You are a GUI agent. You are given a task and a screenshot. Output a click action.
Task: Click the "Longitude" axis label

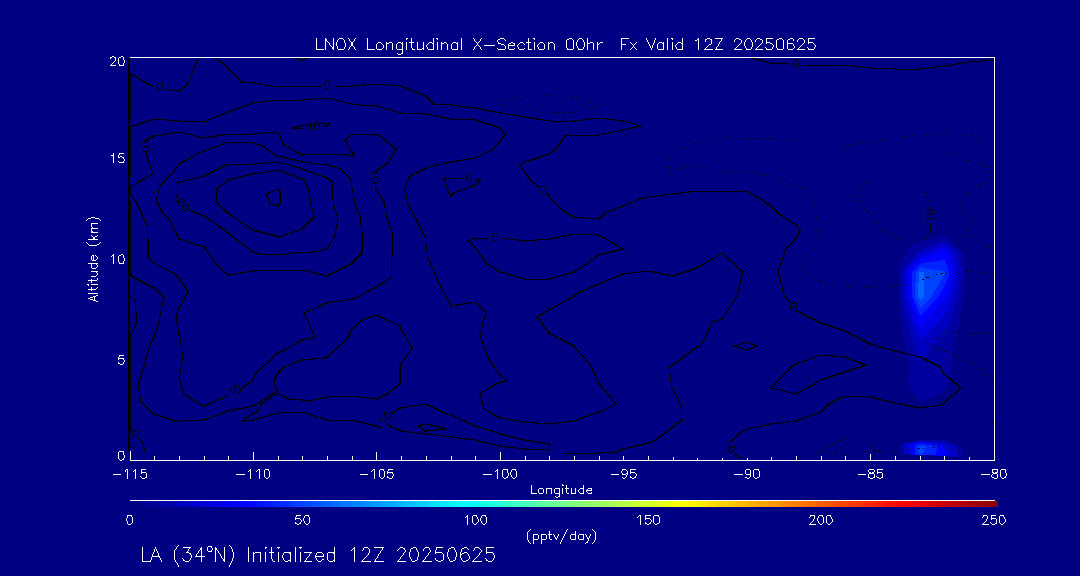[x=561, y=491]
